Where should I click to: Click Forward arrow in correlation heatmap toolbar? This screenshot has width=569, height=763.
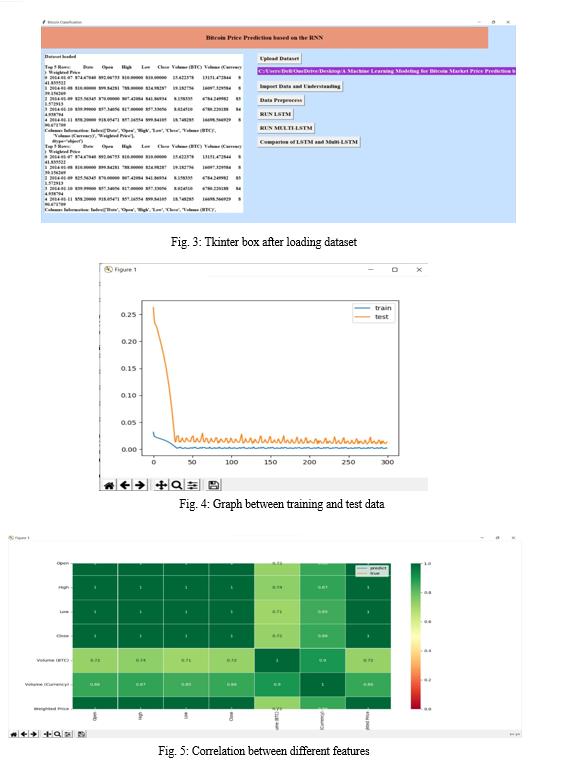(34, 734)
